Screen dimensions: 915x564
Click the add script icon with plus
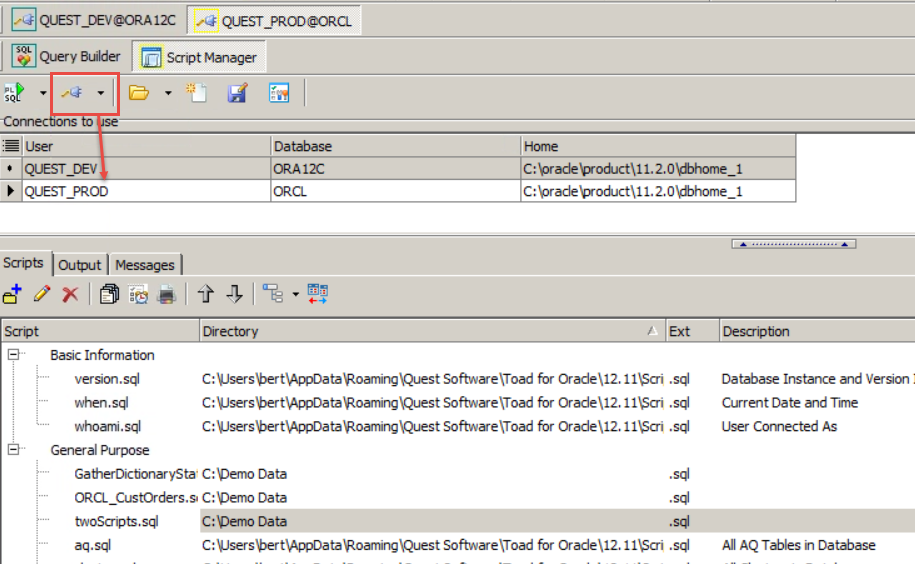click(12, 294)
